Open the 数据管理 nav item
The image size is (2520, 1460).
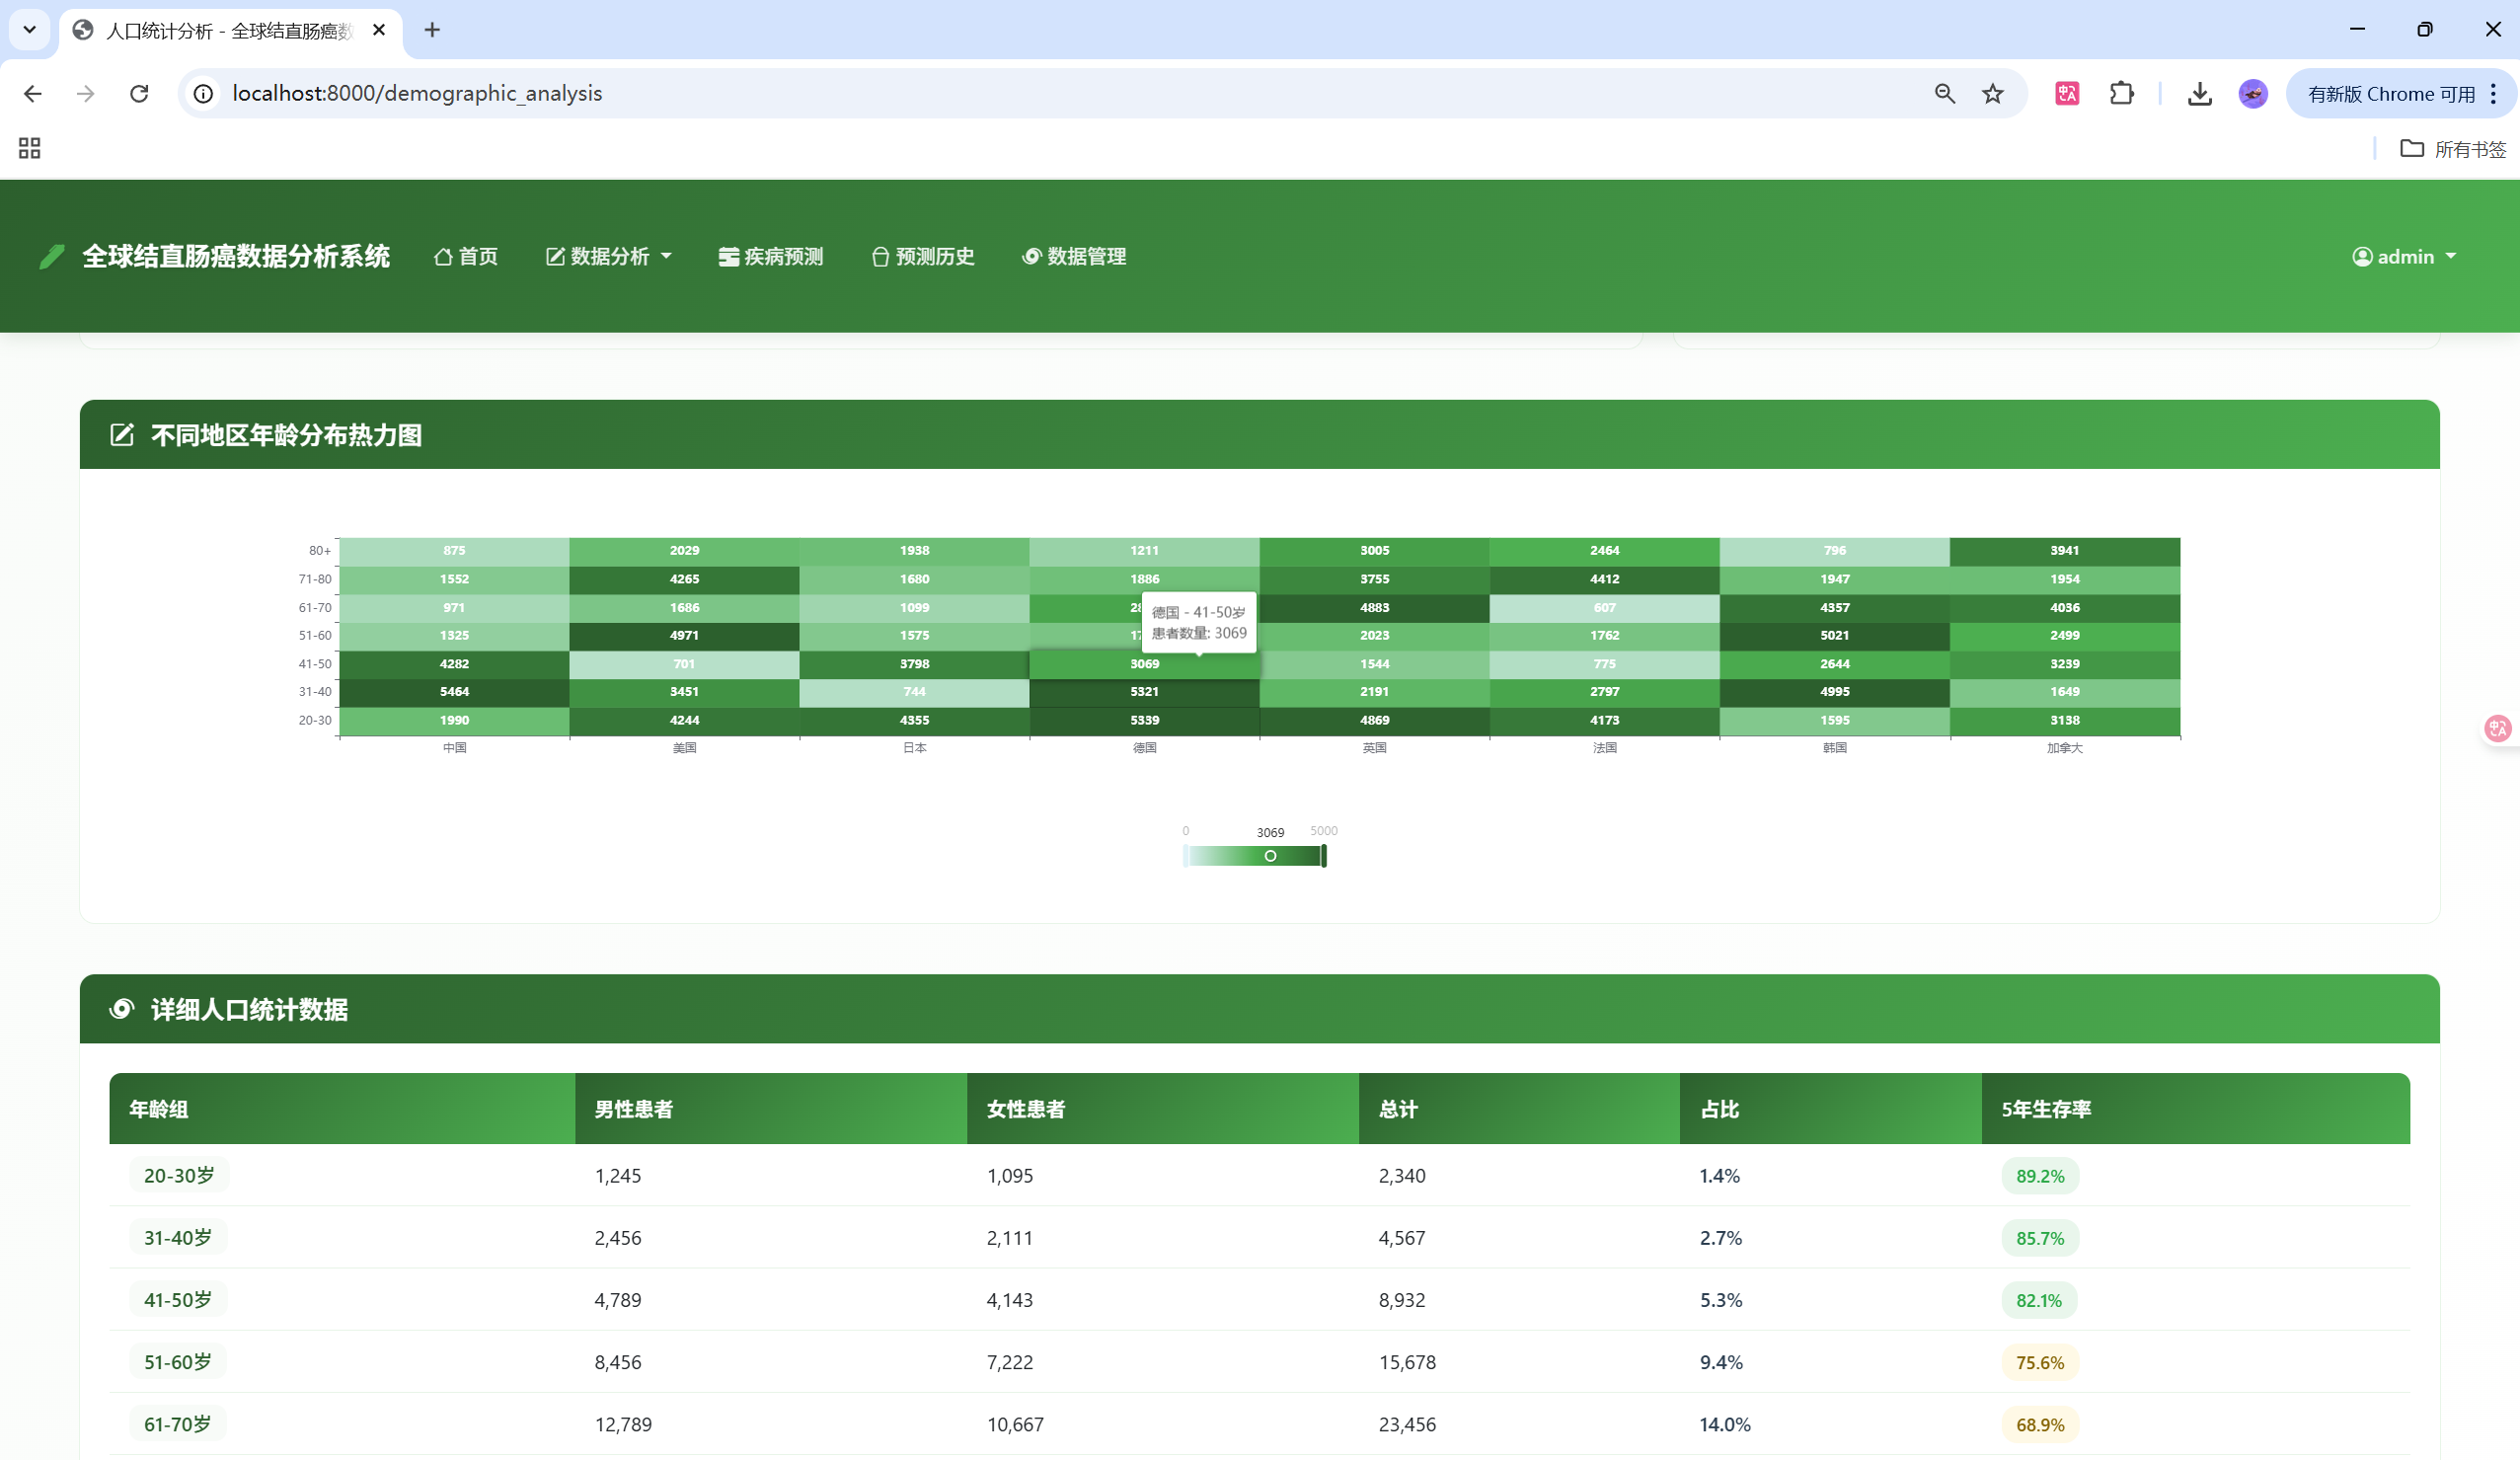(x=1074, y=257)
